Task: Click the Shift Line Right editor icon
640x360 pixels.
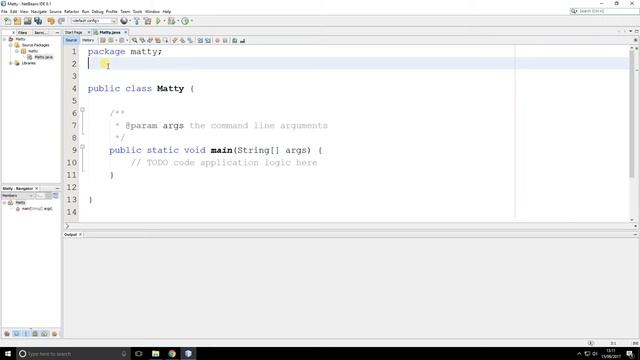Action: 208,40
